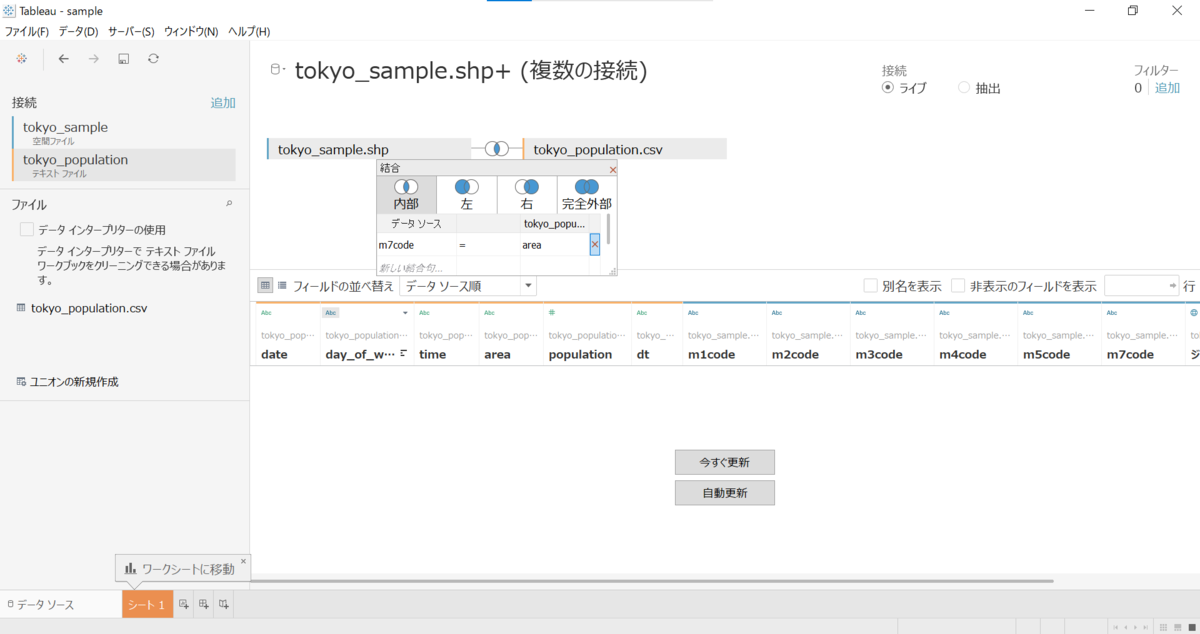Click the save disk icon
1200x634 pixels.
pos(123,59)
